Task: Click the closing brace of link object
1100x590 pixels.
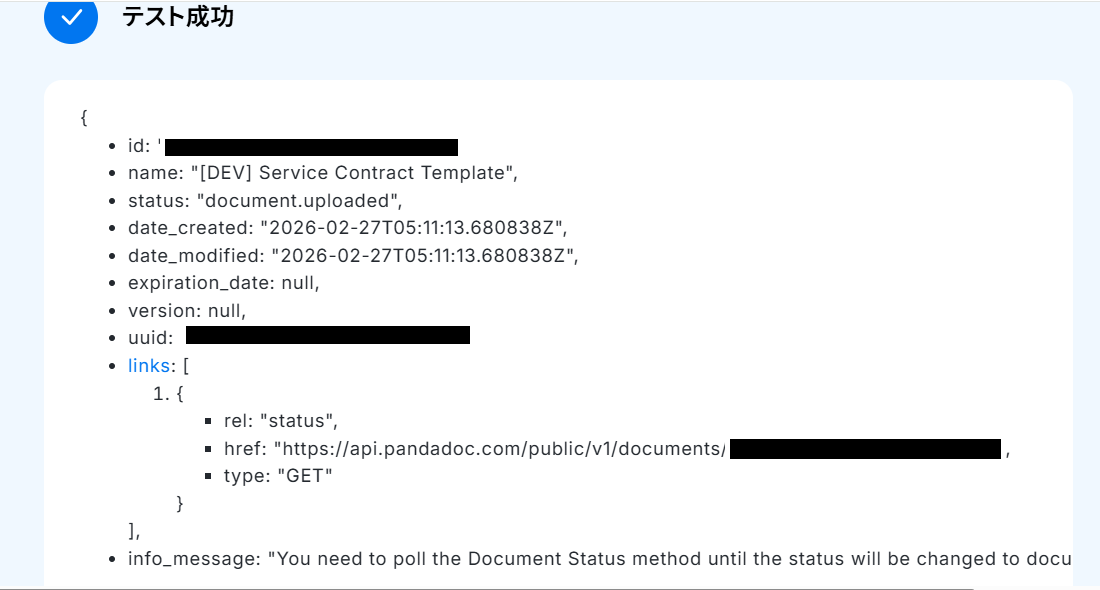Action: (x=180, y=503)
